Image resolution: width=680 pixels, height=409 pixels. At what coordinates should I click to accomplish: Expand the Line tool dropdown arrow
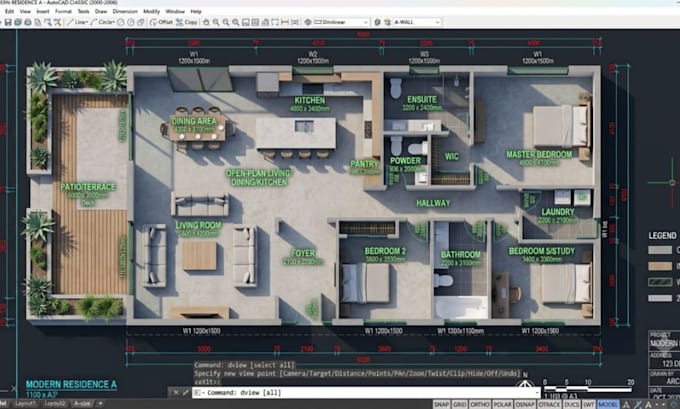(87, 22)
